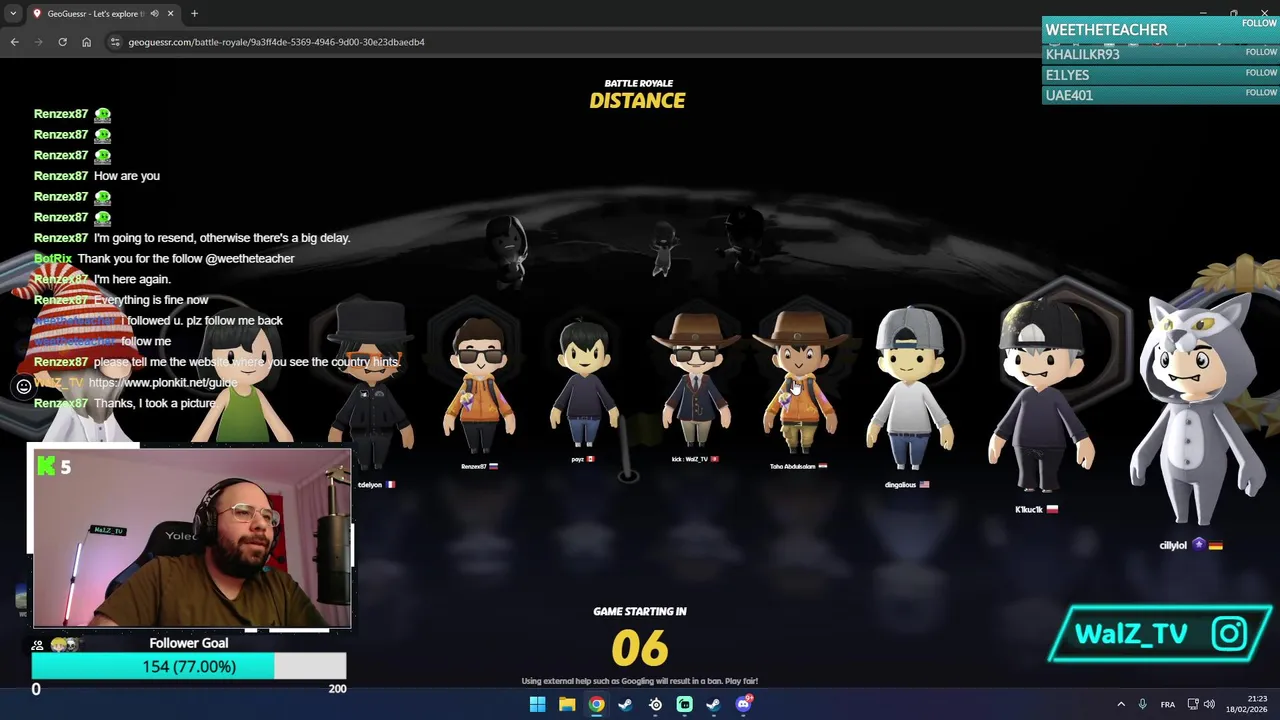Open the browser home page

point(86,42)
